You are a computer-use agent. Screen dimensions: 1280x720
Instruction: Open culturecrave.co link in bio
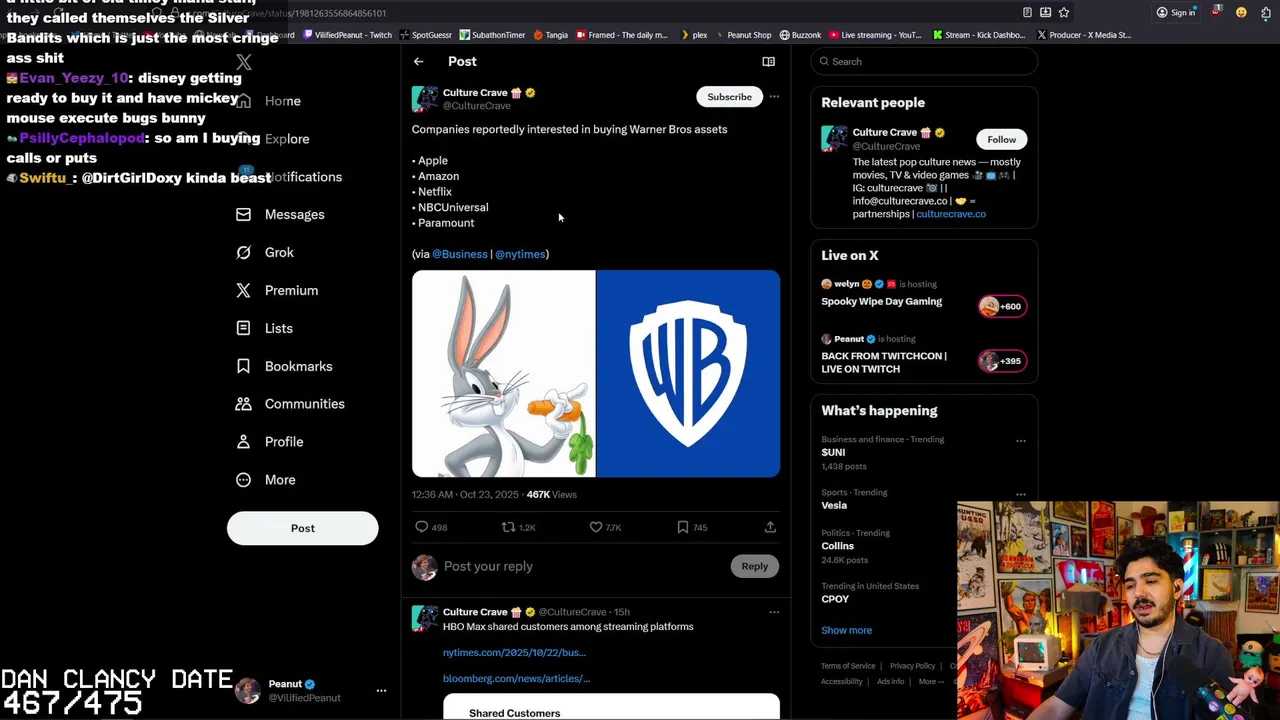tap(951, 214)
